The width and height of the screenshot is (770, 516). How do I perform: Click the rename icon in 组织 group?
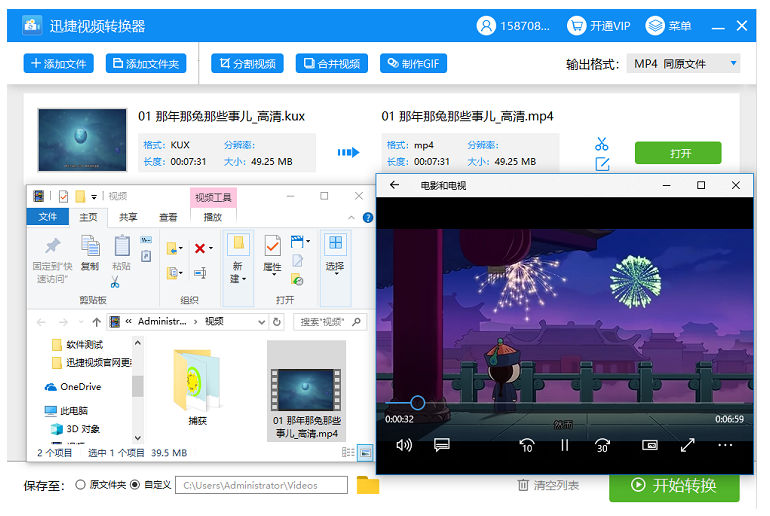pyautogui.click(x=200, y=272)
